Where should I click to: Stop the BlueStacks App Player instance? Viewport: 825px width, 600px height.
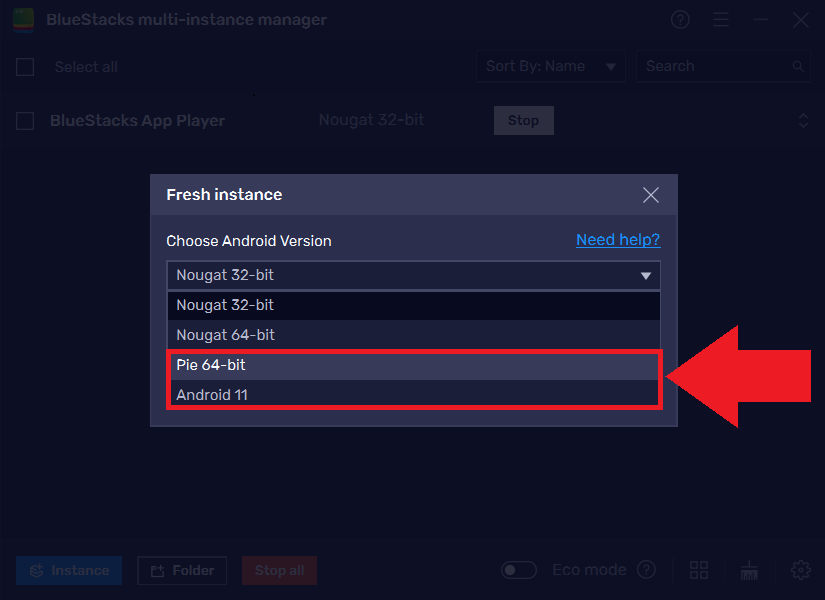click(524, 121)
